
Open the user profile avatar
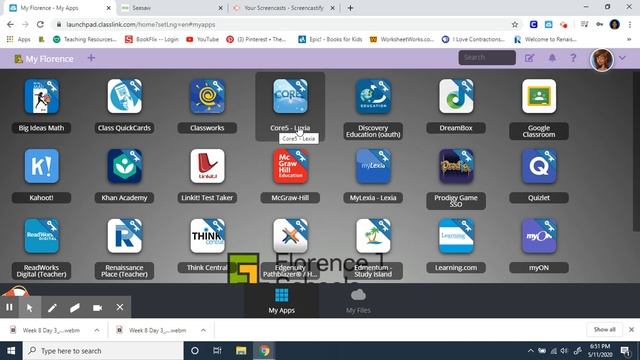point(602,60)
